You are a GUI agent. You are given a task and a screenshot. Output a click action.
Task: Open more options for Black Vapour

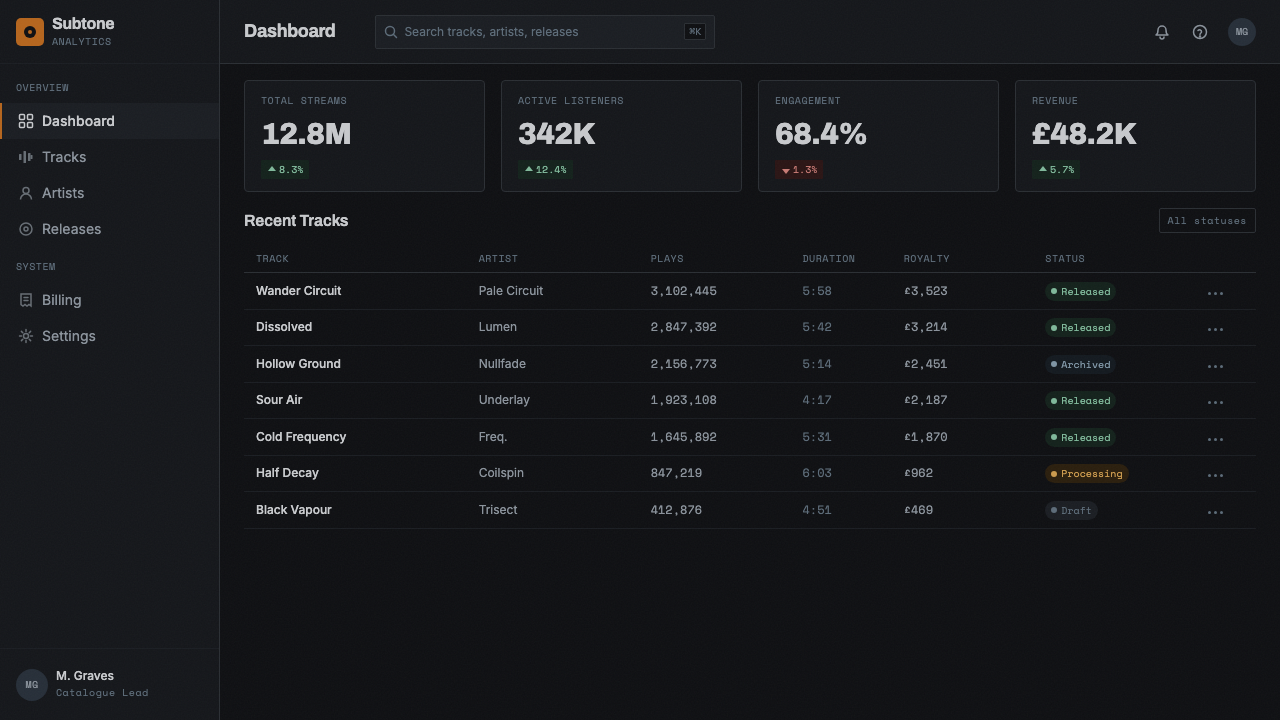click(x=1215, y=512)
